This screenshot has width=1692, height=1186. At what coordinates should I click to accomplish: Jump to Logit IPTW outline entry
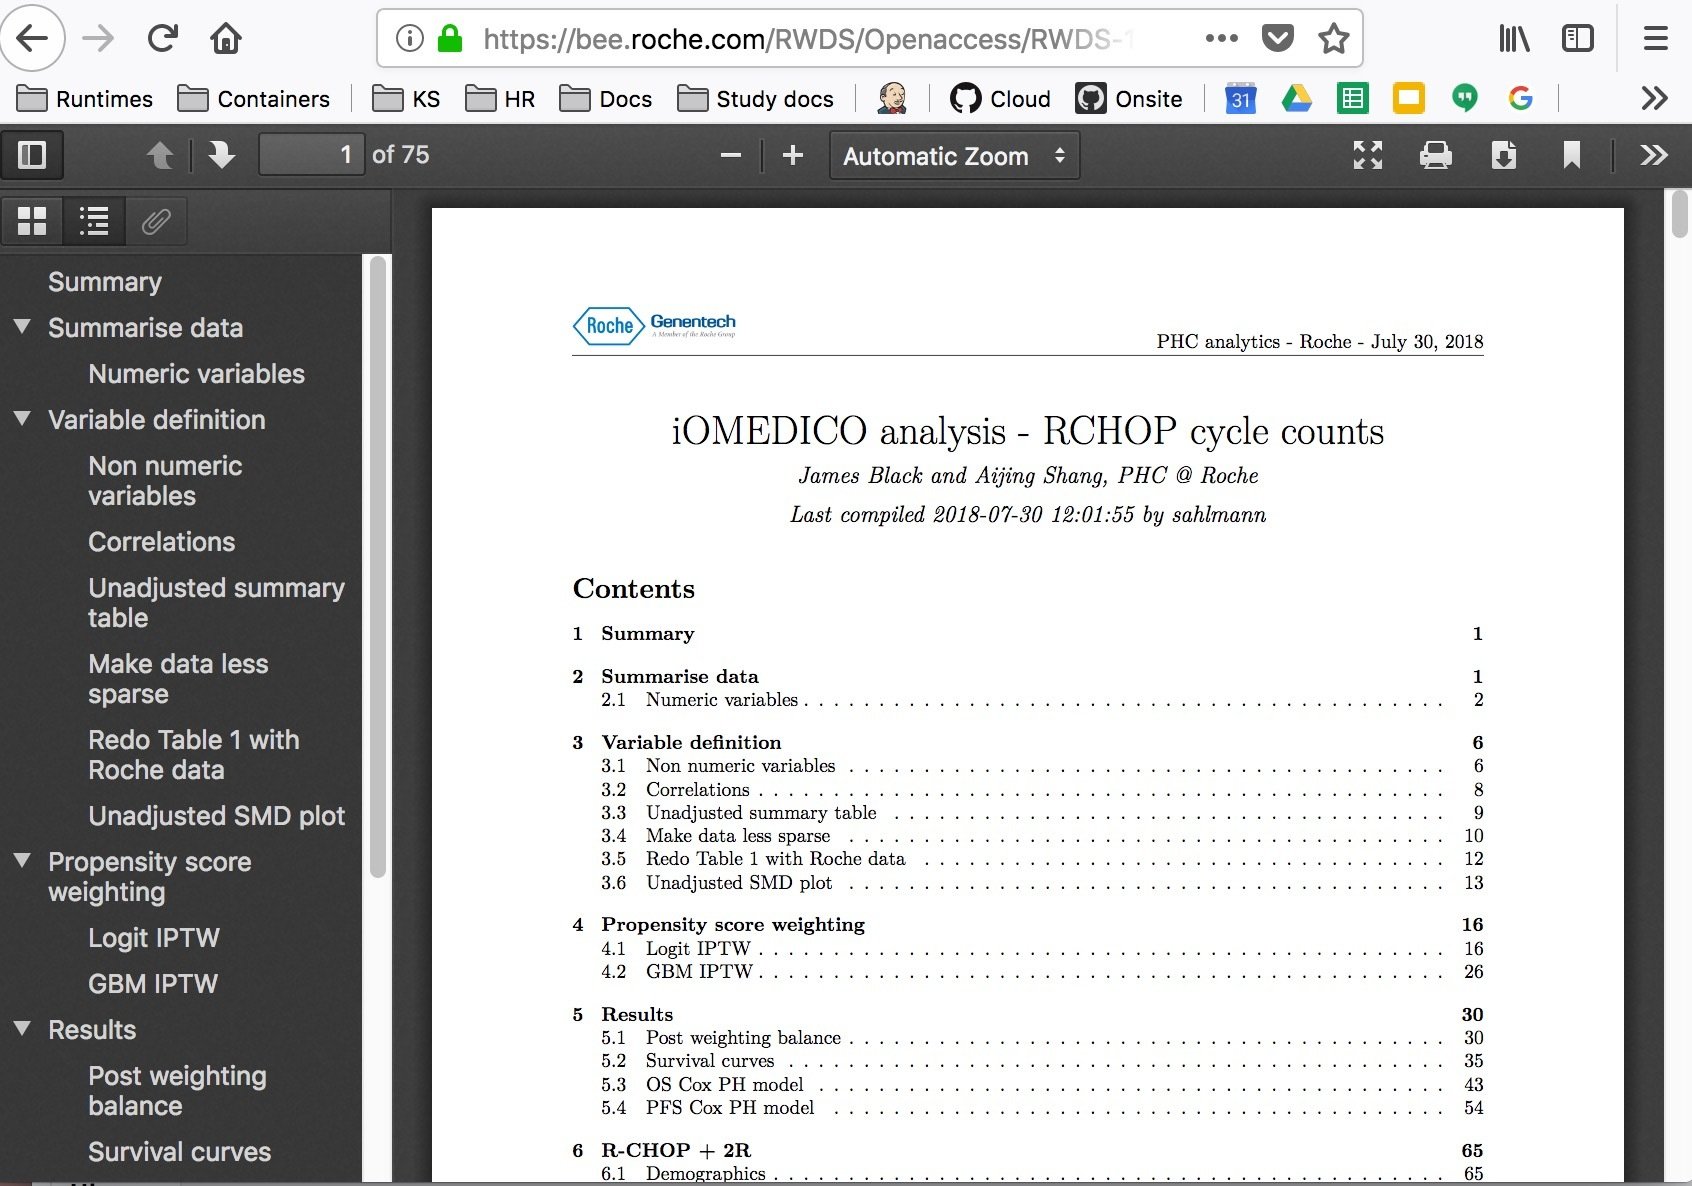154,938
